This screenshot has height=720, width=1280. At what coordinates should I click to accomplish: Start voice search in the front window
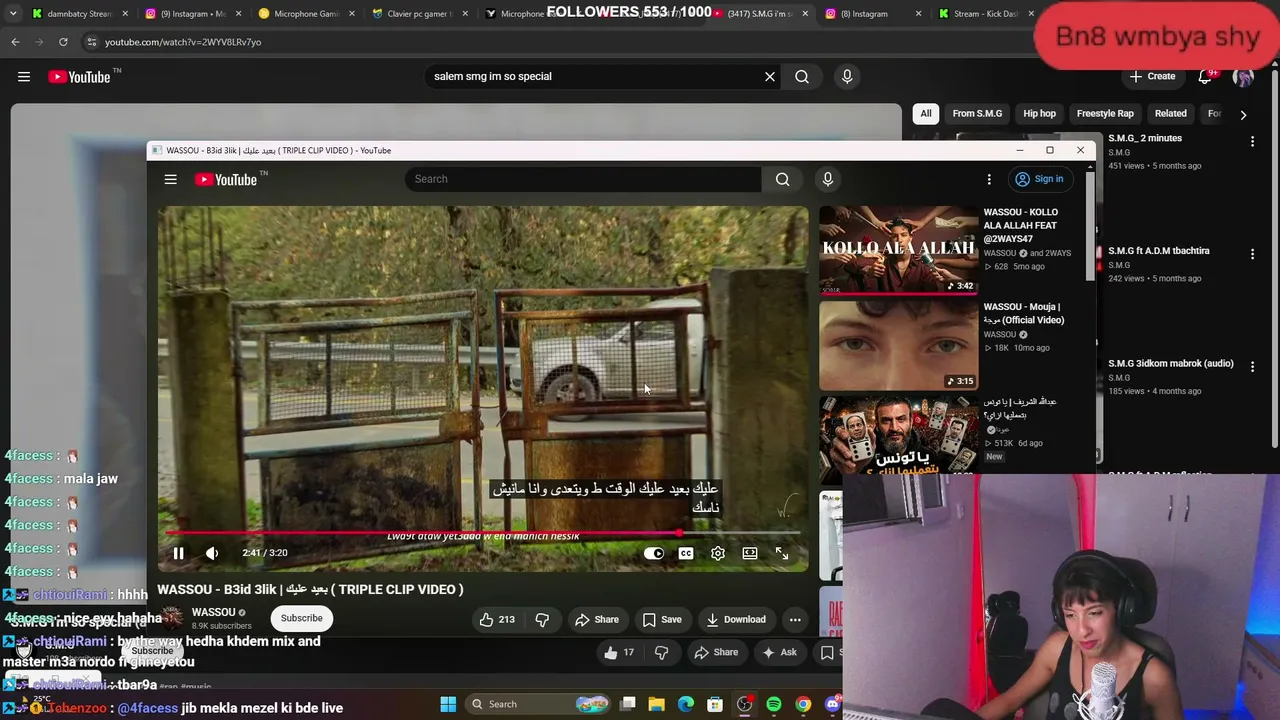[x=827, y=179]
